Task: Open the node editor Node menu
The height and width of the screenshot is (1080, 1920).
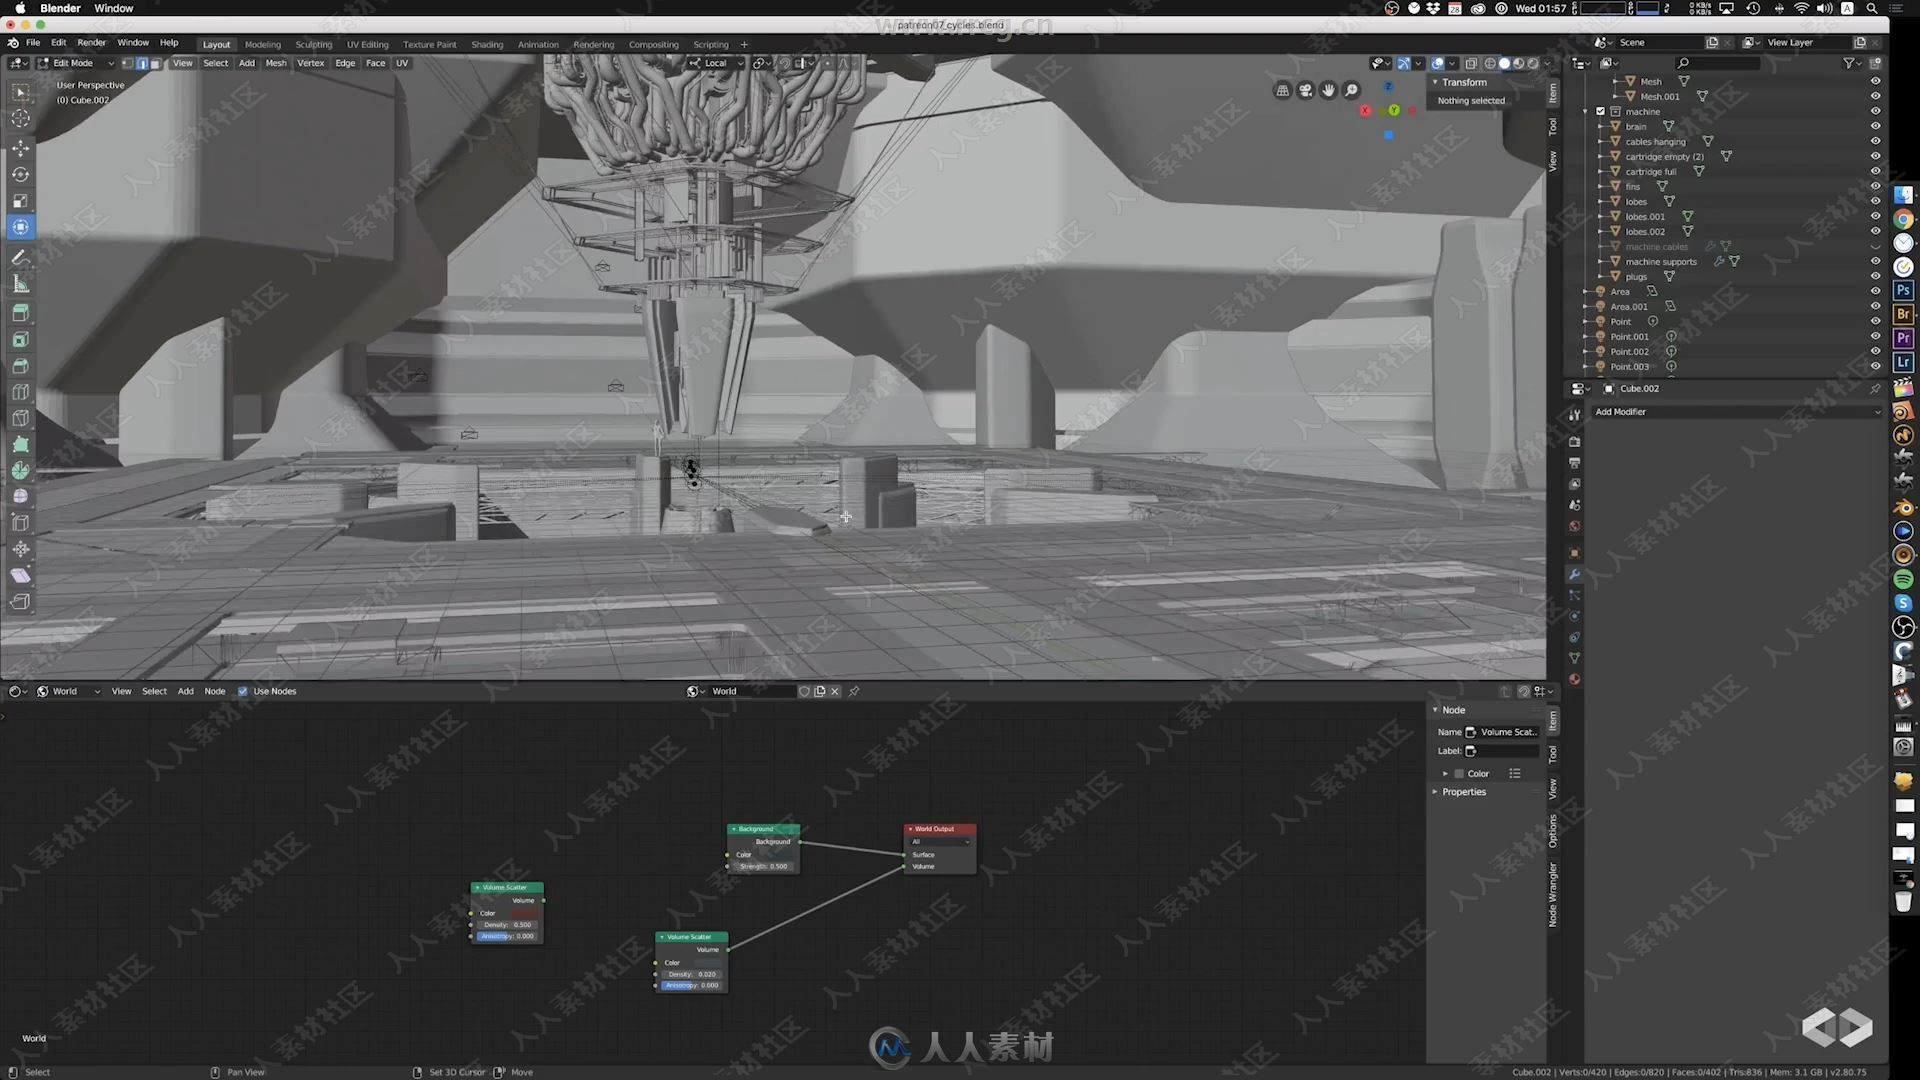Action: point(215,691)
